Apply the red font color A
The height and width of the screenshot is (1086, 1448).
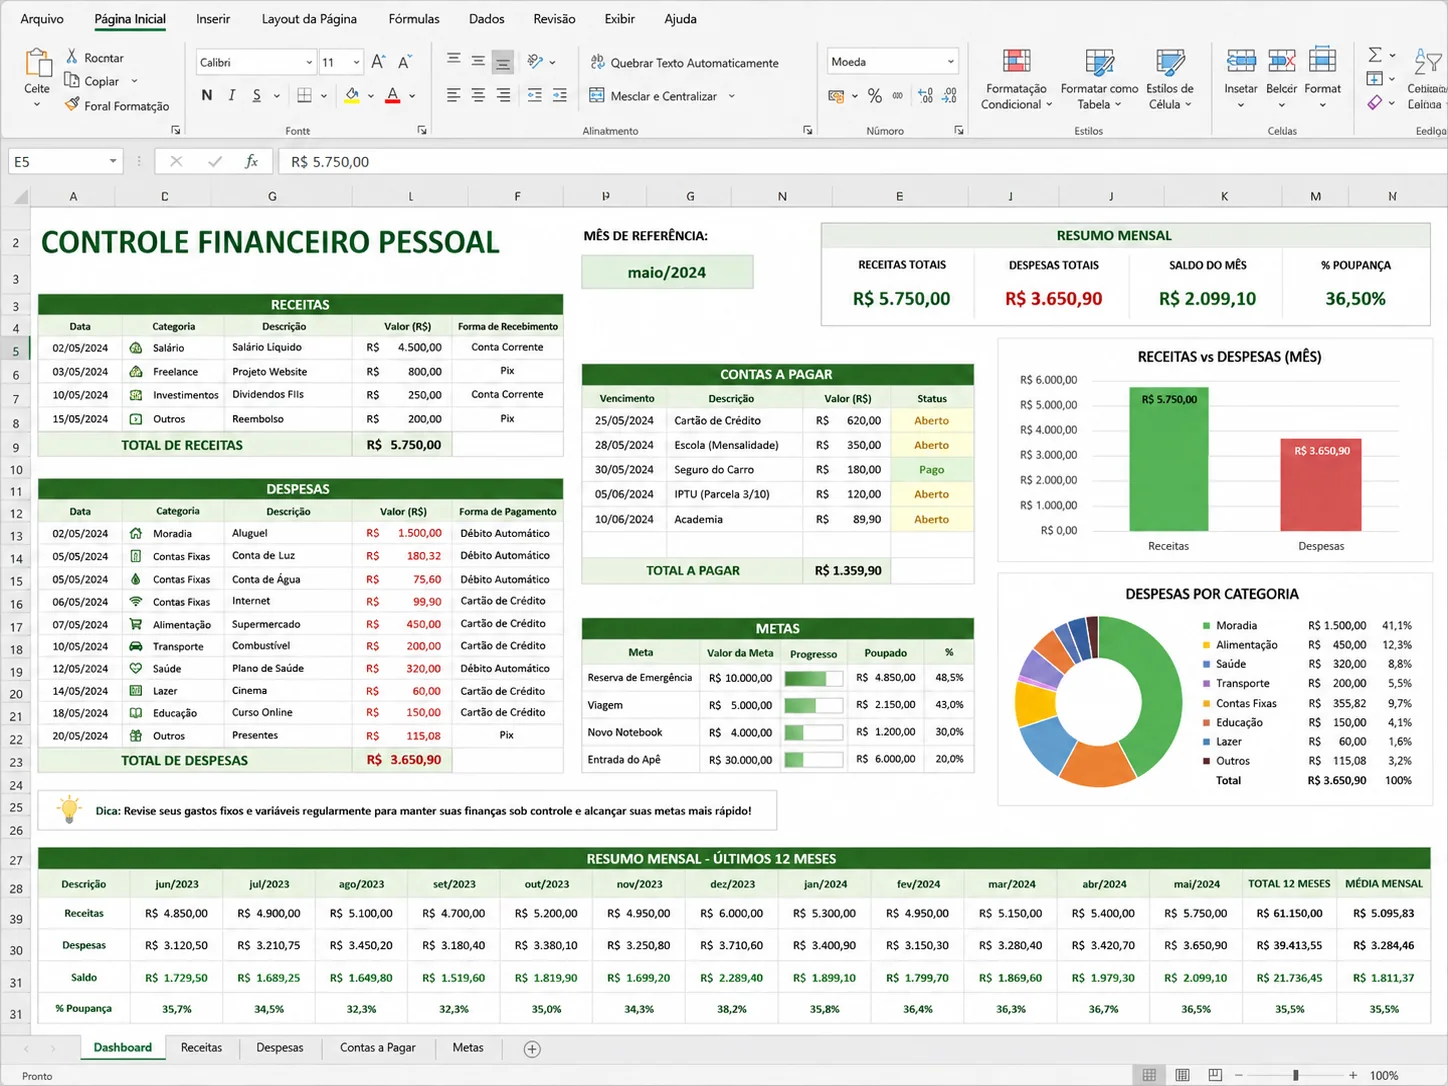pos(393,96)
